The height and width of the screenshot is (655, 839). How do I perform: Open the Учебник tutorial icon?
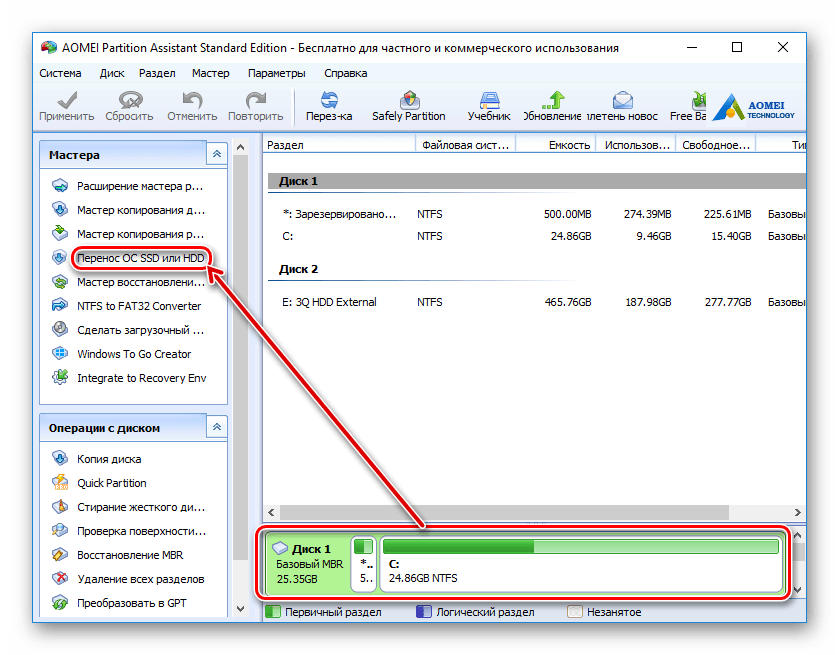(489, 100)
